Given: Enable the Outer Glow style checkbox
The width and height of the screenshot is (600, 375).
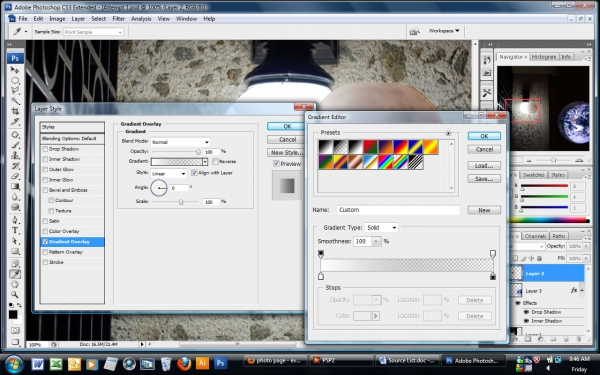Looking at the screenshot, I should click(45, 170).
